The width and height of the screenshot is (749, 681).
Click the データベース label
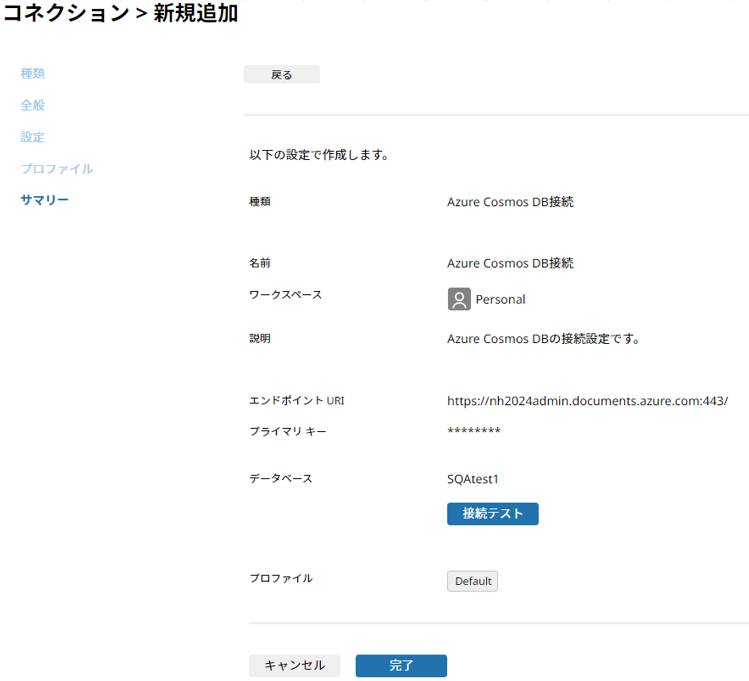coord(280,479)
